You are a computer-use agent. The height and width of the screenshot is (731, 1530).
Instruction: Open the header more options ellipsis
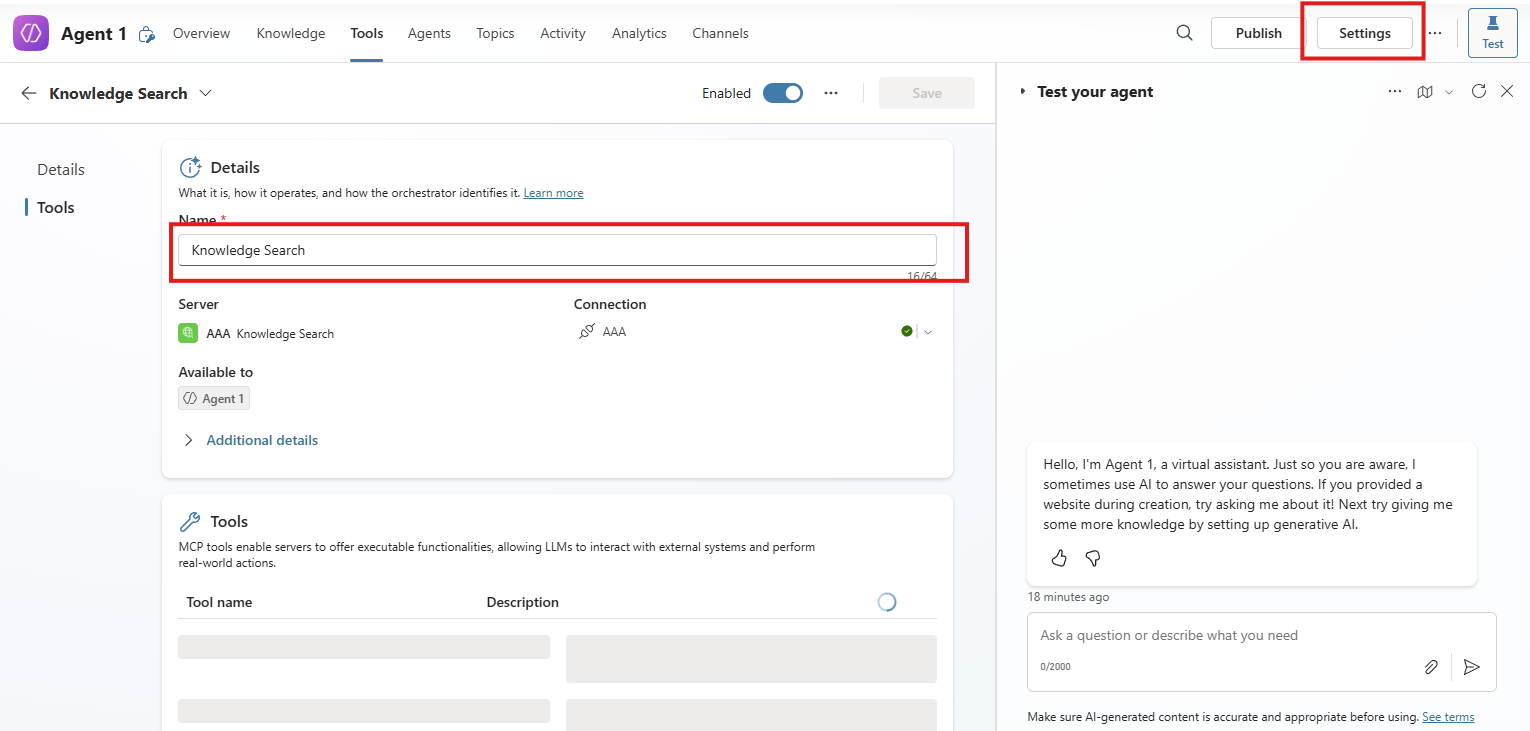1435,33
